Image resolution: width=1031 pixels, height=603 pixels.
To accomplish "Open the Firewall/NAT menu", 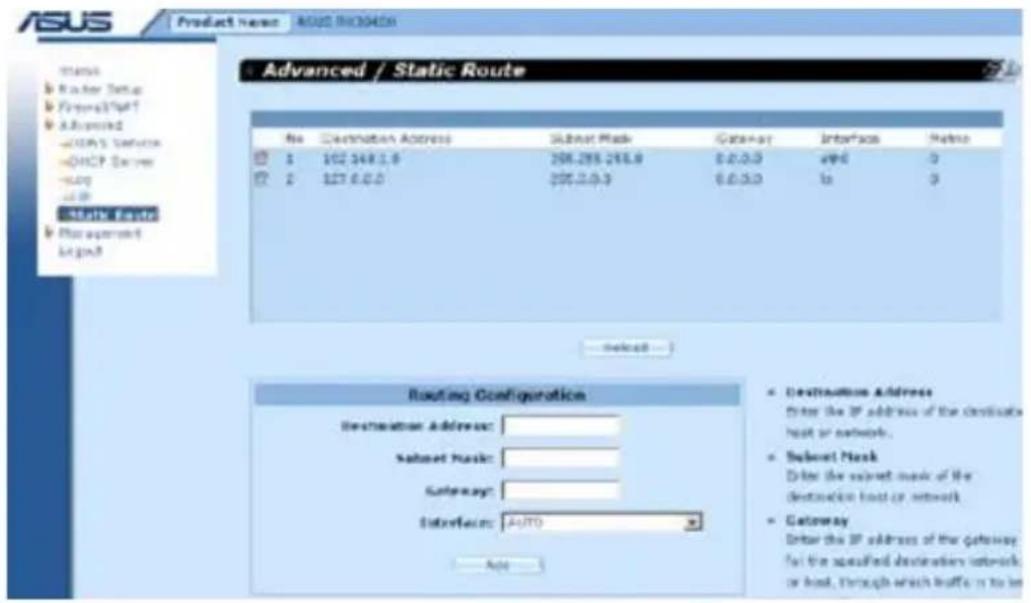I will coord(99,107).
